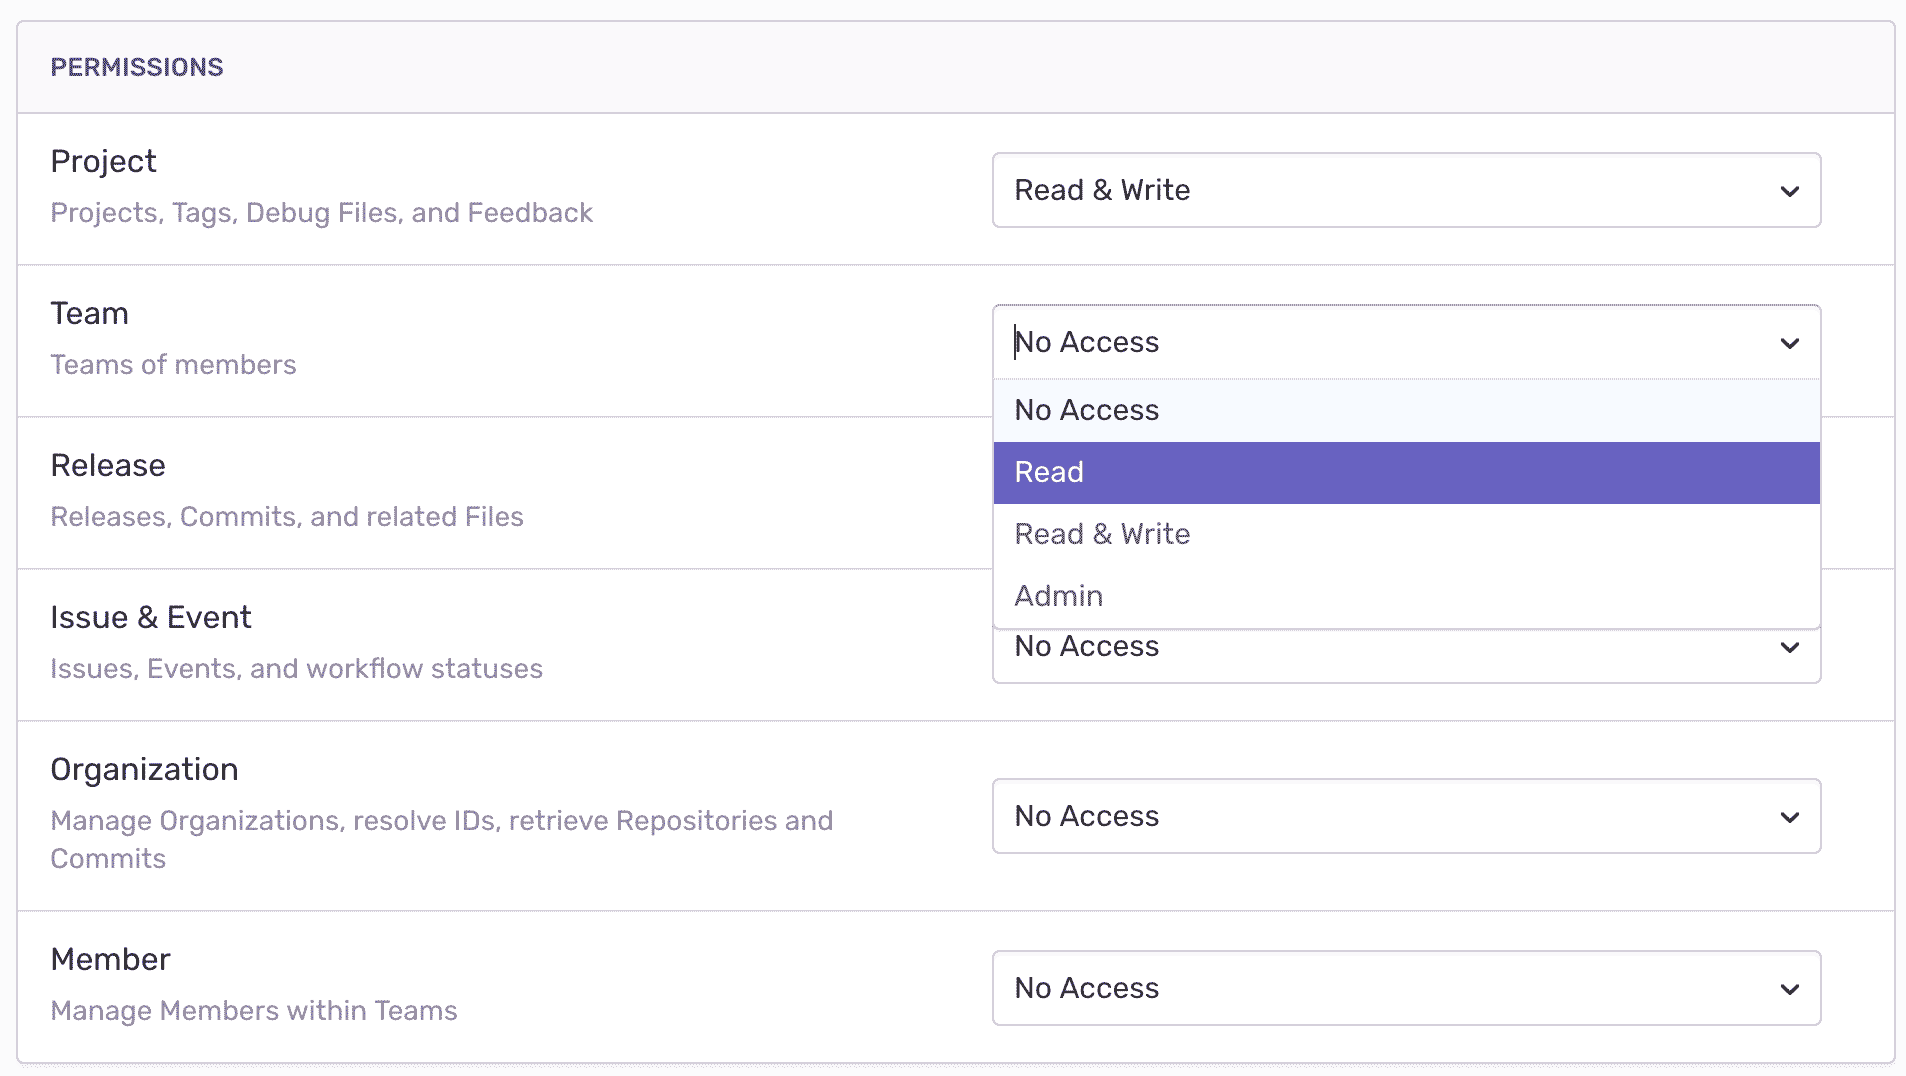Click the Project dropdown chevron arrow

pos(1789,191)
